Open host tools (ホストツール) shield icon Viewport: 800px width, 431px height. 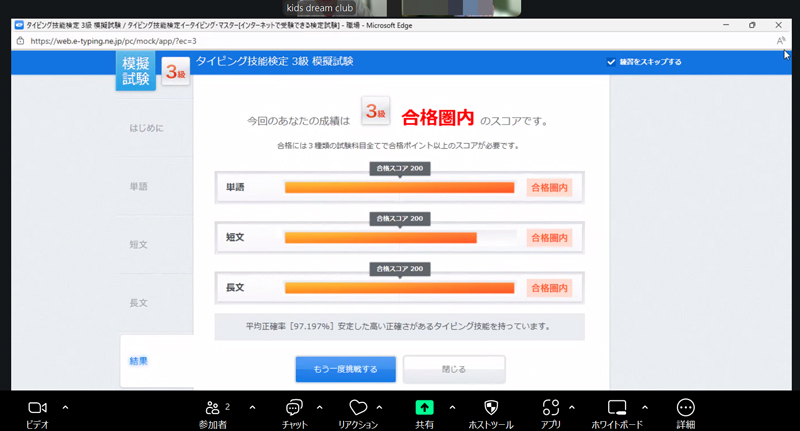[491, 408]
